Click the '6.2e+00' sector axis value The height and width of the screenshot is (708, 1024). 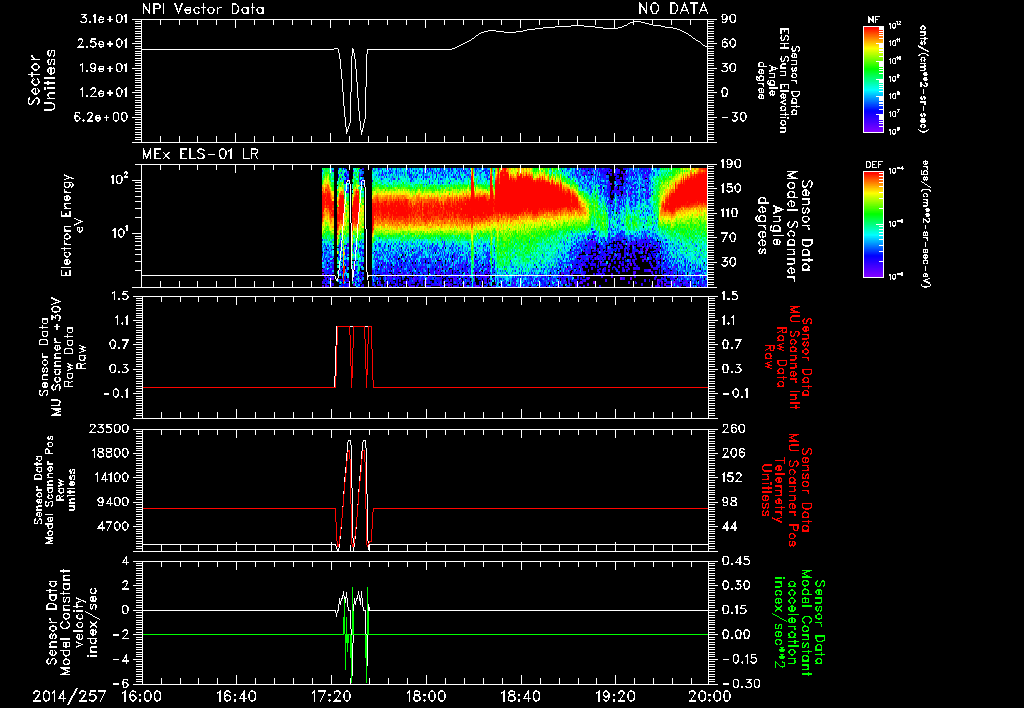103,118
